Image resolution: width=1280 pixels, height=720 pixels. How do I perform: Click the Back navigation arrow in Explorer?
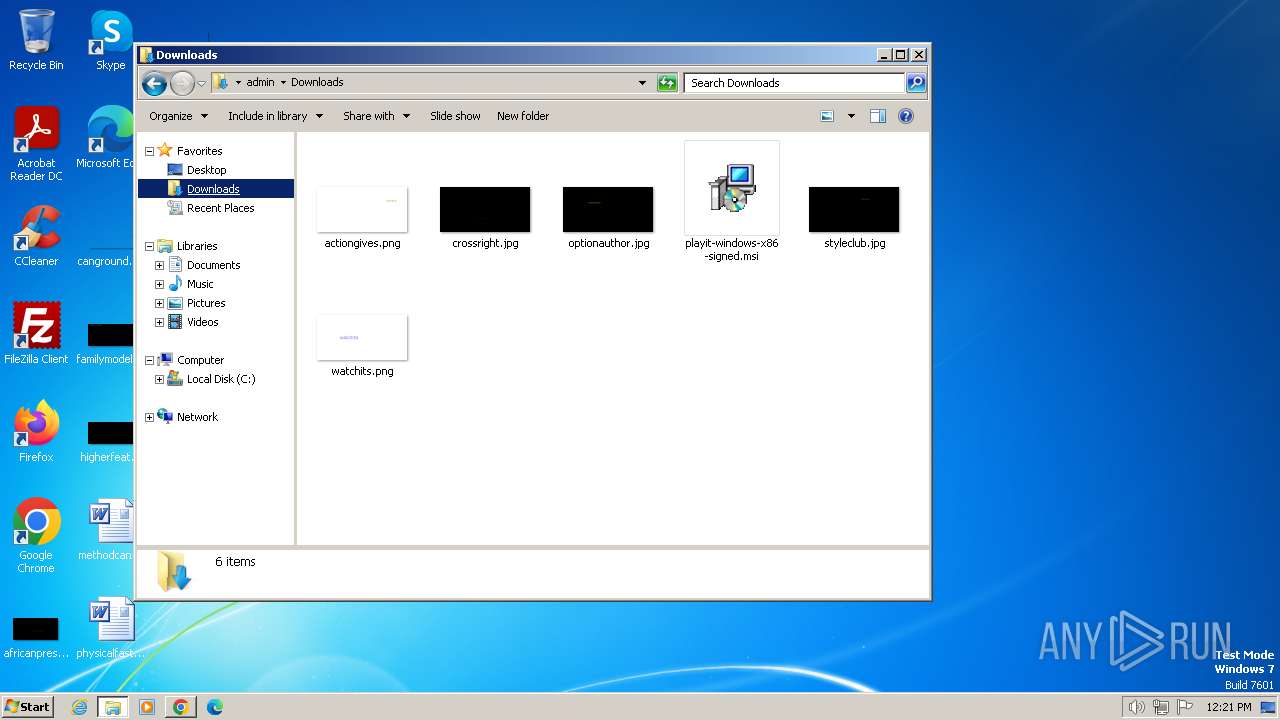pyautogui.click(x=154, y=83)
